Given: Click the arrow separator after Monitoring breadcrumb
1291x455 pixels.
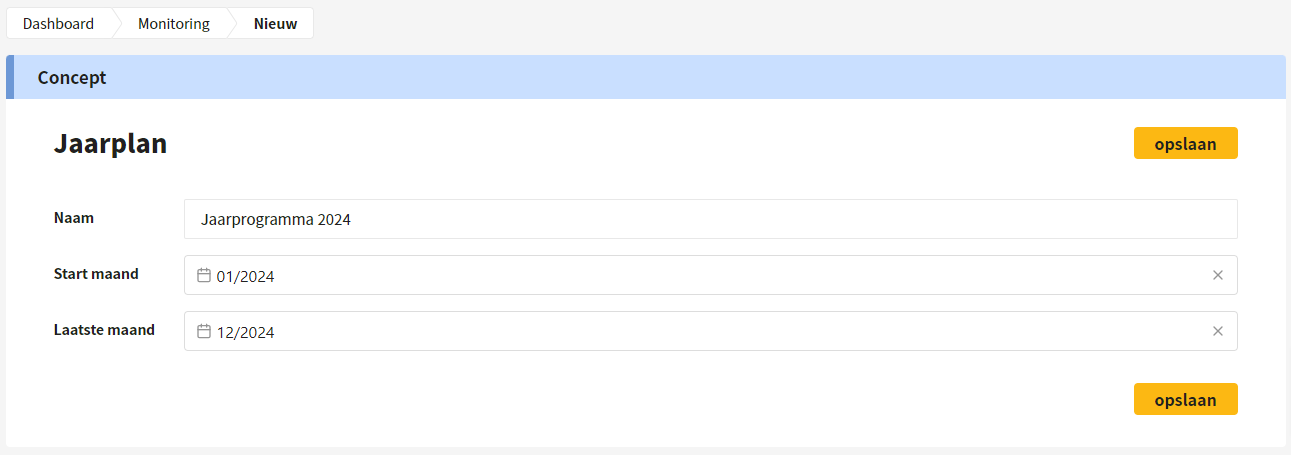Looking at the screenshot, I should 233,24.
